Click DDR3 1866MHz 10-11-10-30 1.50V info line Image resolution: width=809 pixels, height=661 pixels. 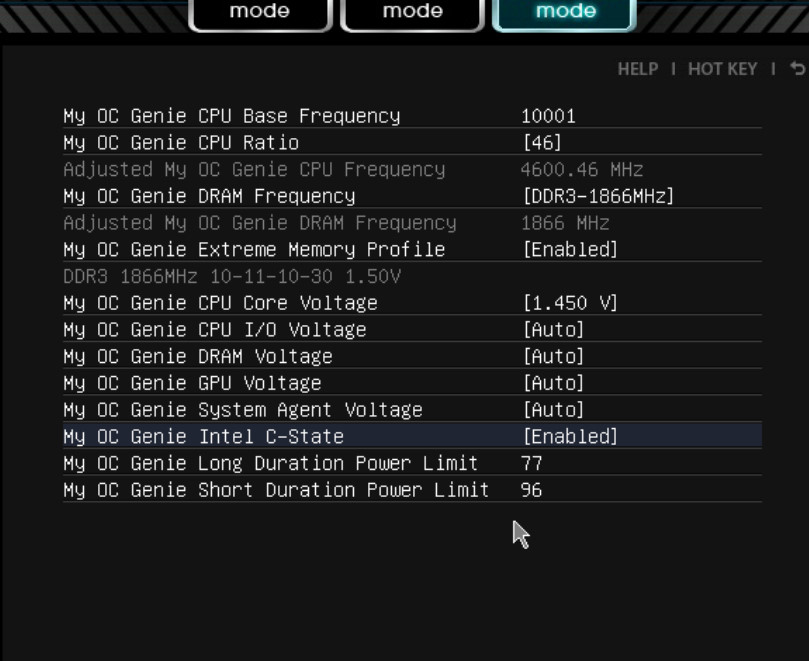pyautogui.click(x=232, y=277)
